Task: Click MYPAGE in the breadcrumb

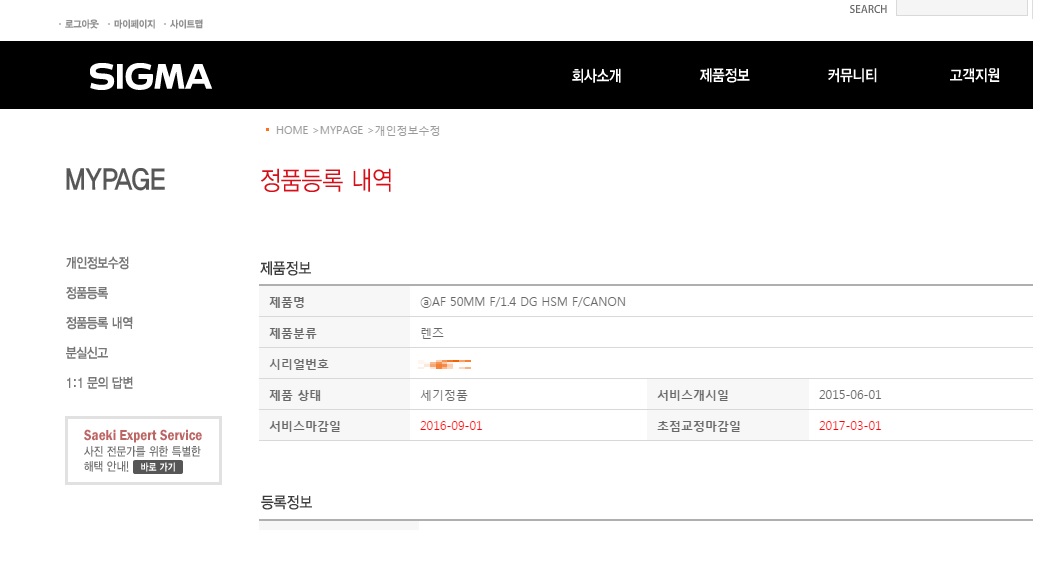Action: 341,131
